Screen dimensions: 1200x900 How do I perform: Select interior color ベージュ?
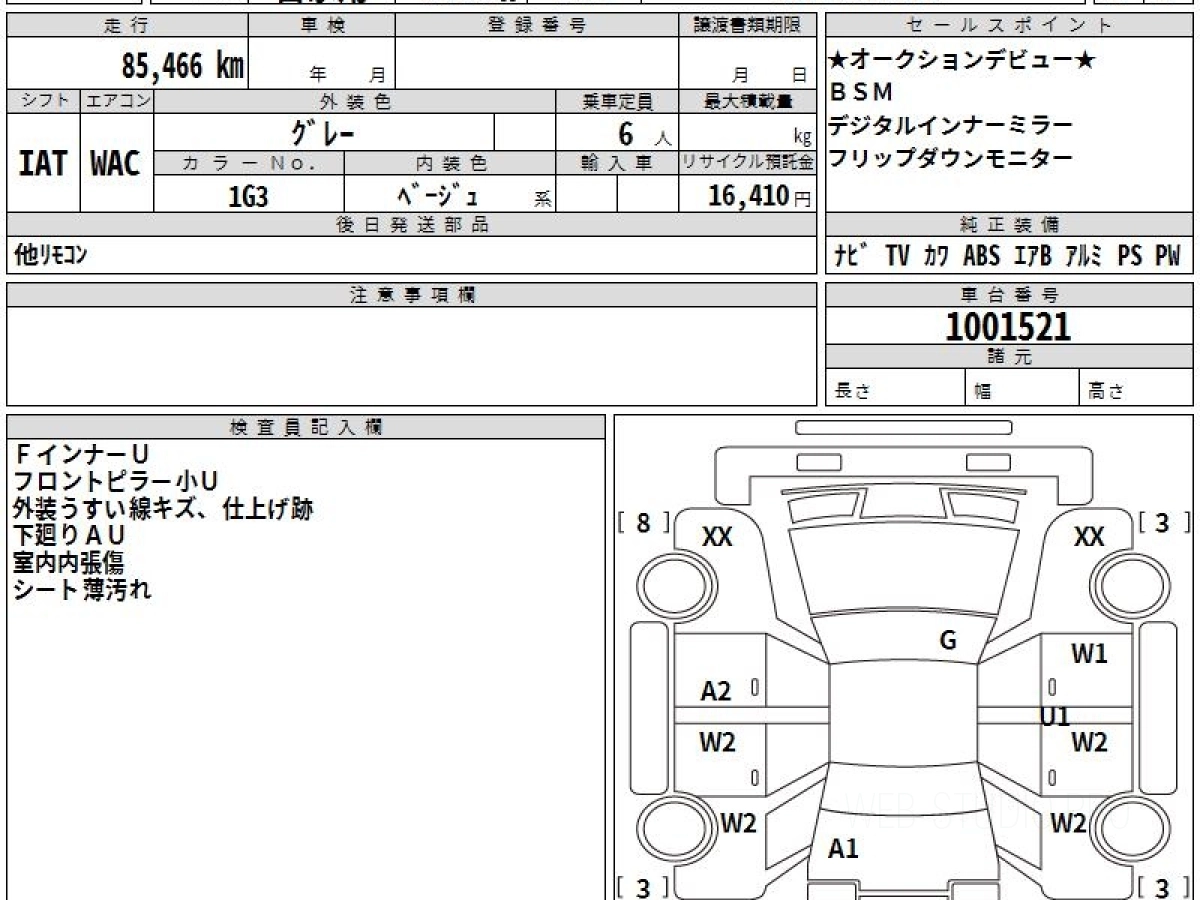coord(438,197)
